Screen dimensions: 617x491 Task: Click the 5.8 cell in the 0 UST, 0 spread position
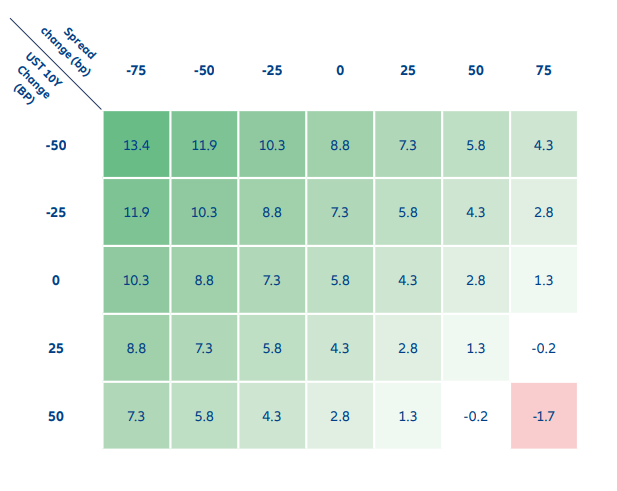coord(340,280)
